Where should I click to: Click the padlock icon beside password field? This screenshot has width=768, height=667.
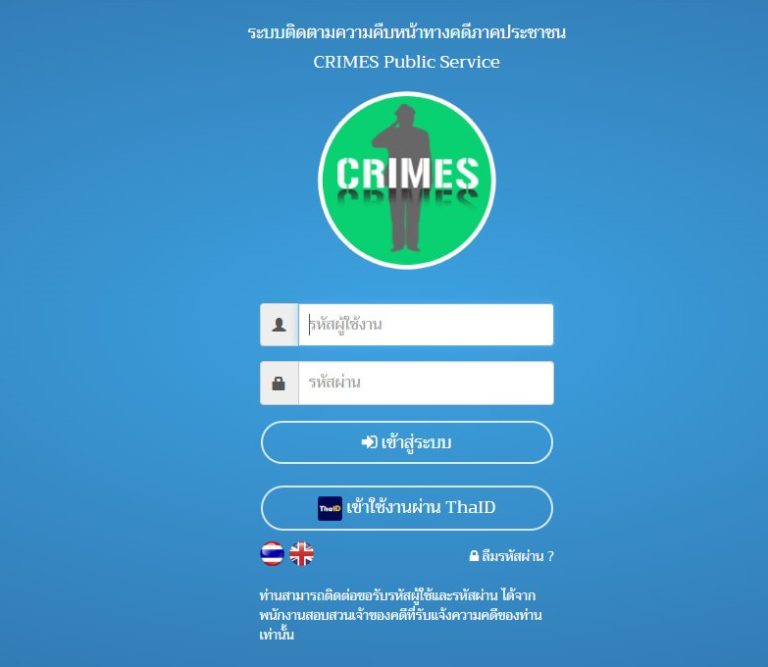coord(279,383)
